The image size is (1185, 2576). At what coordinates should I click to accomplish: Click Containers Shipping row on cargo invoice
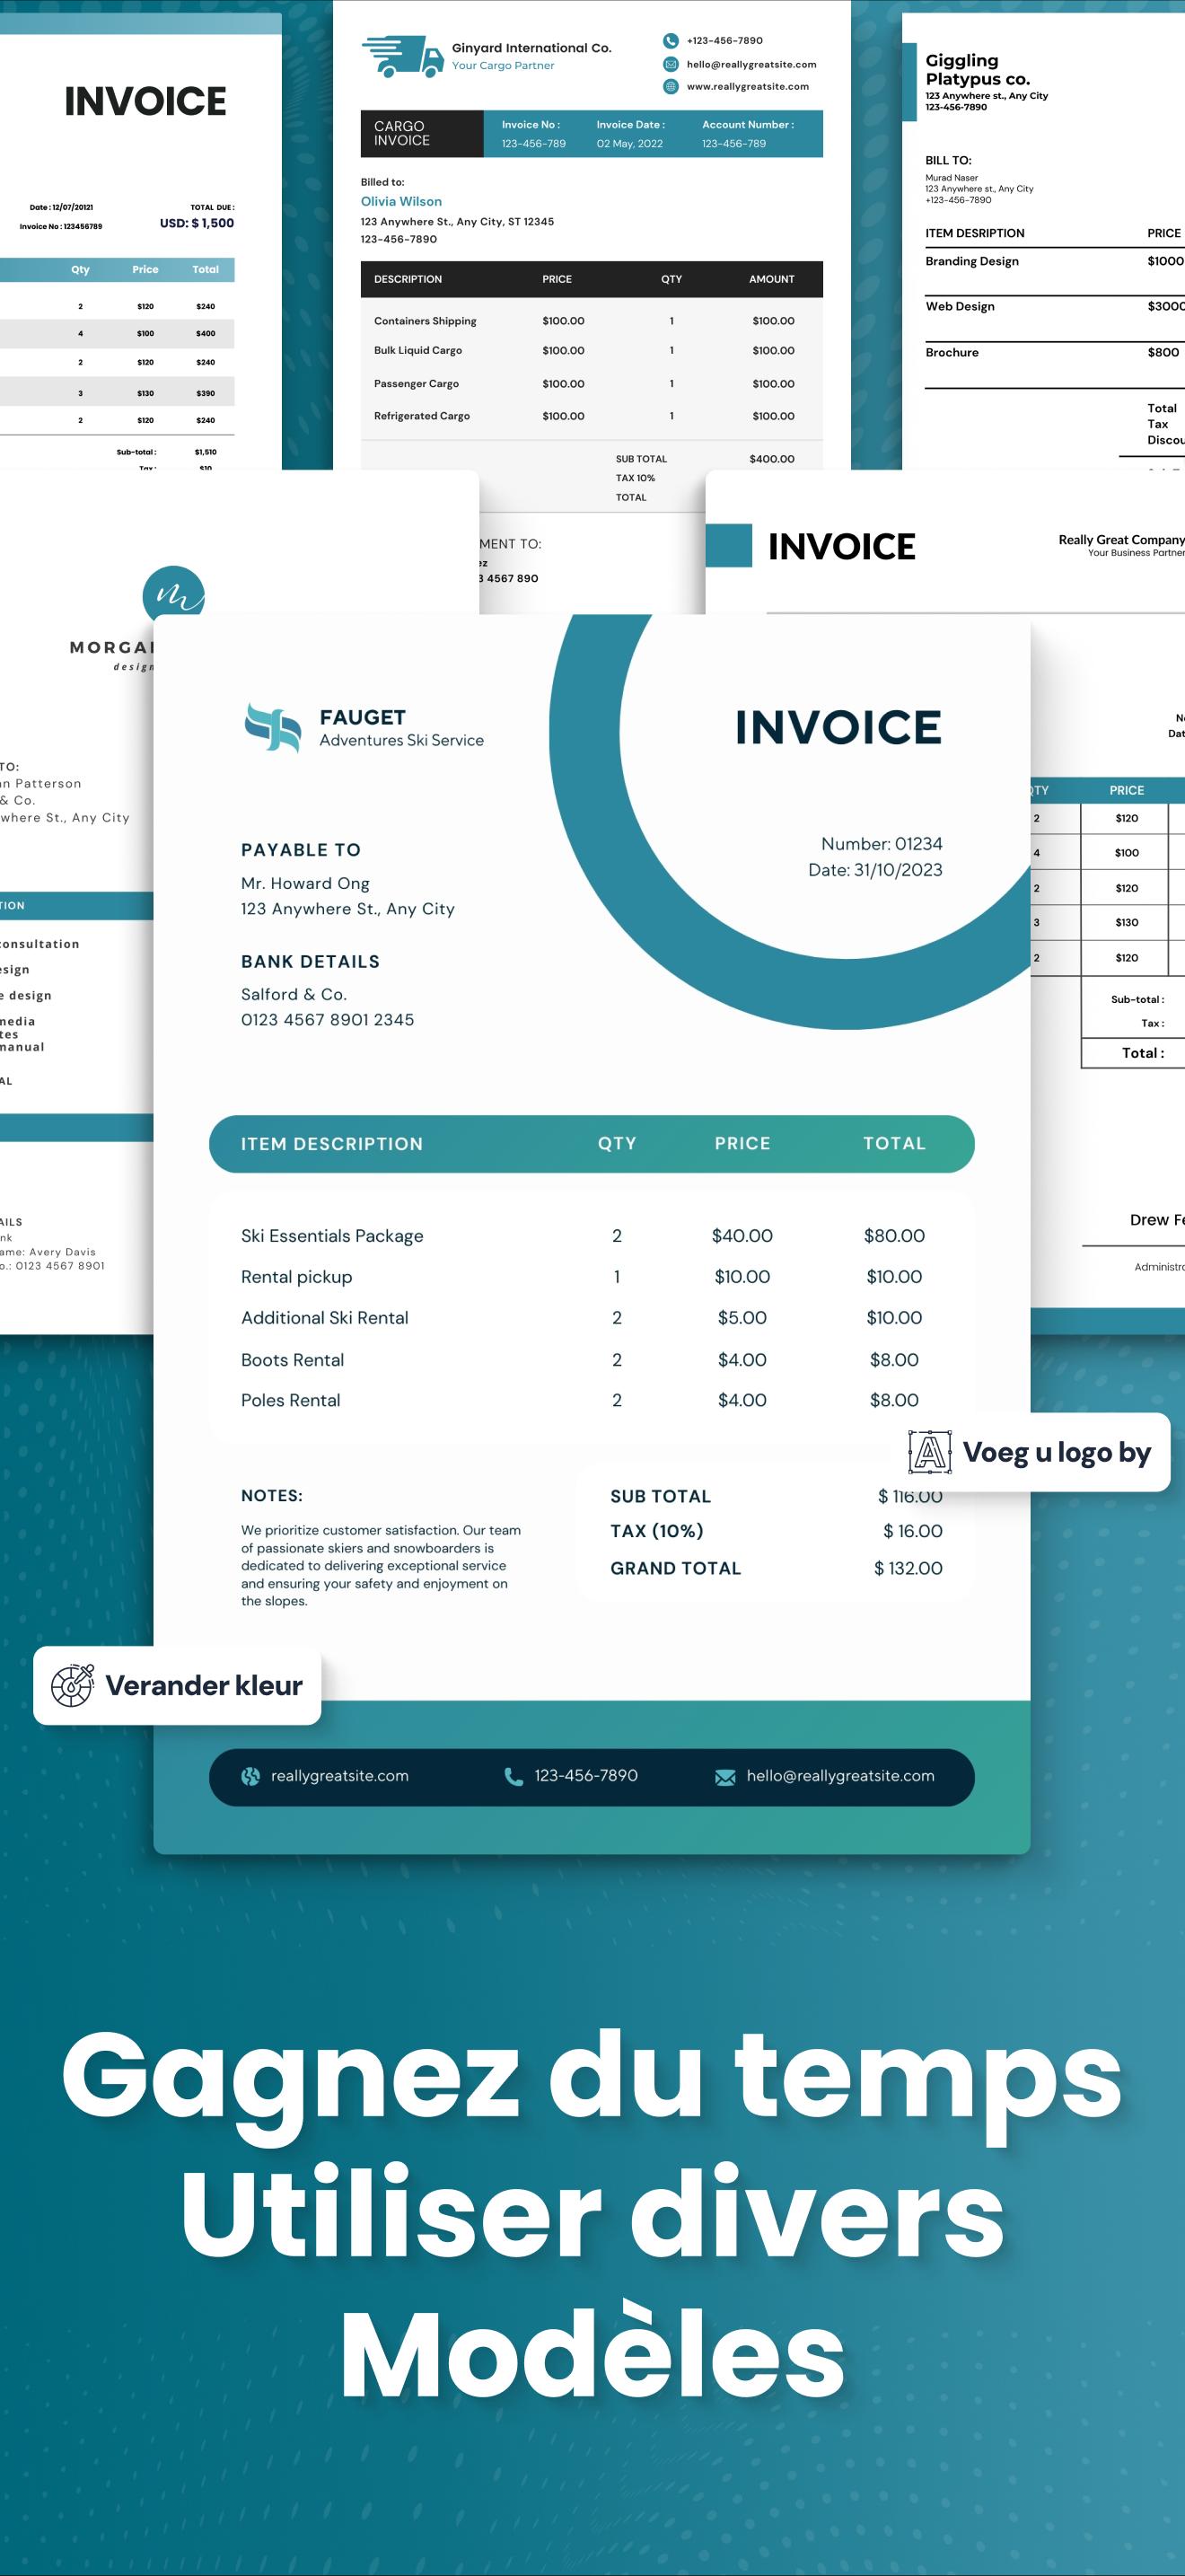coord(592,321)
